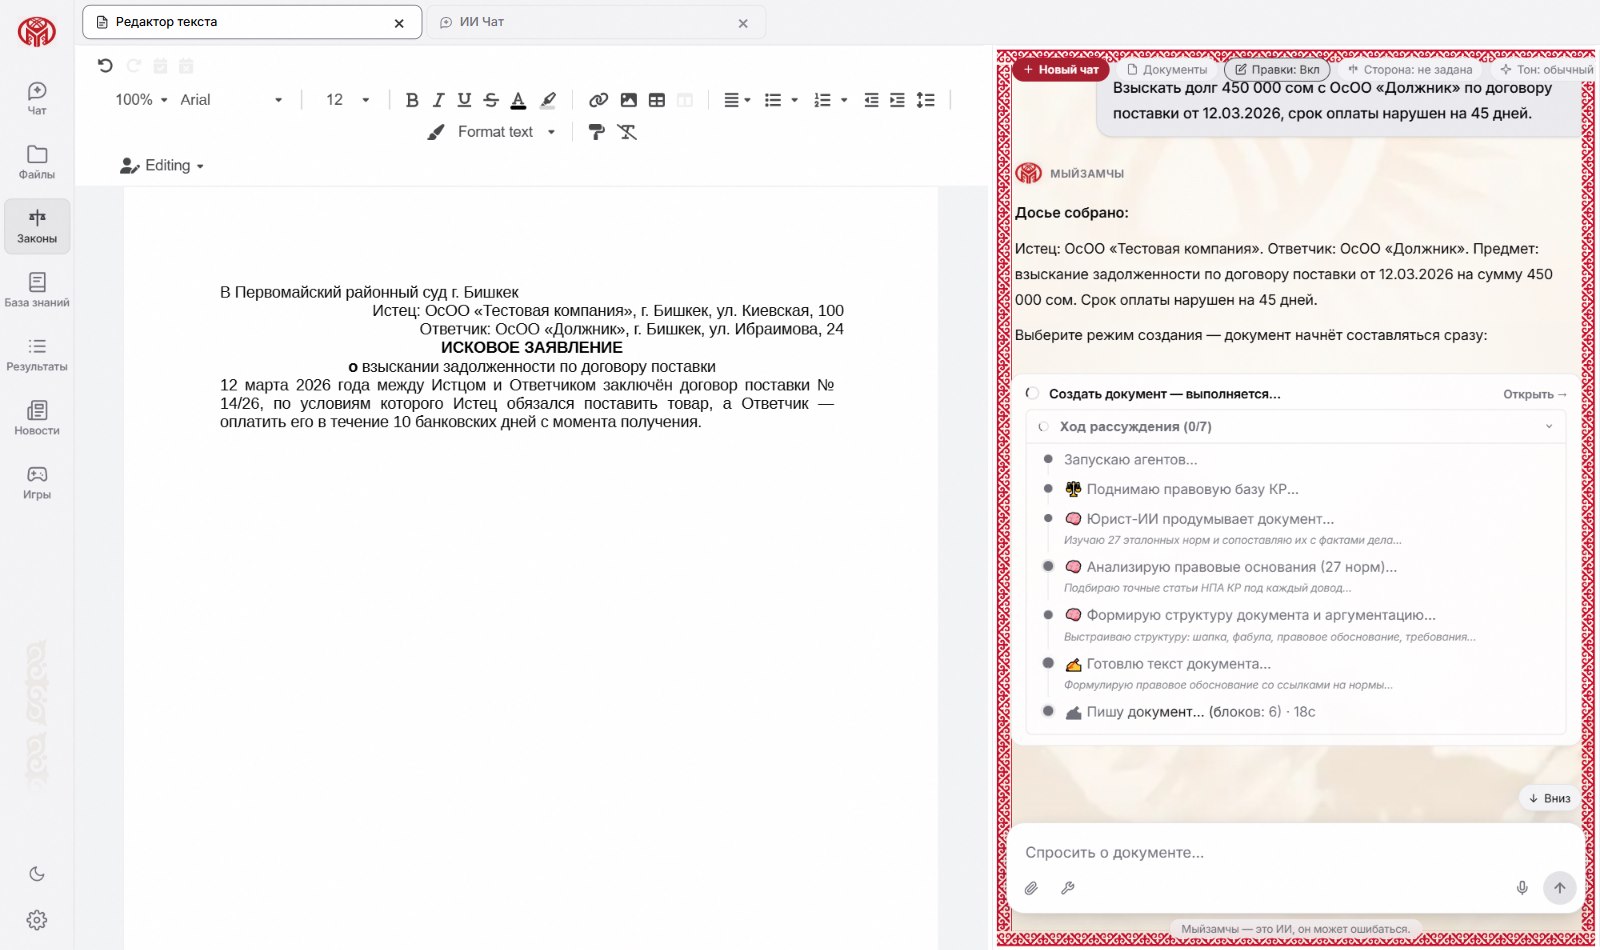Open the Чат section in sidebar
This screenshot has width=1600, height=950.
(37, 98)
